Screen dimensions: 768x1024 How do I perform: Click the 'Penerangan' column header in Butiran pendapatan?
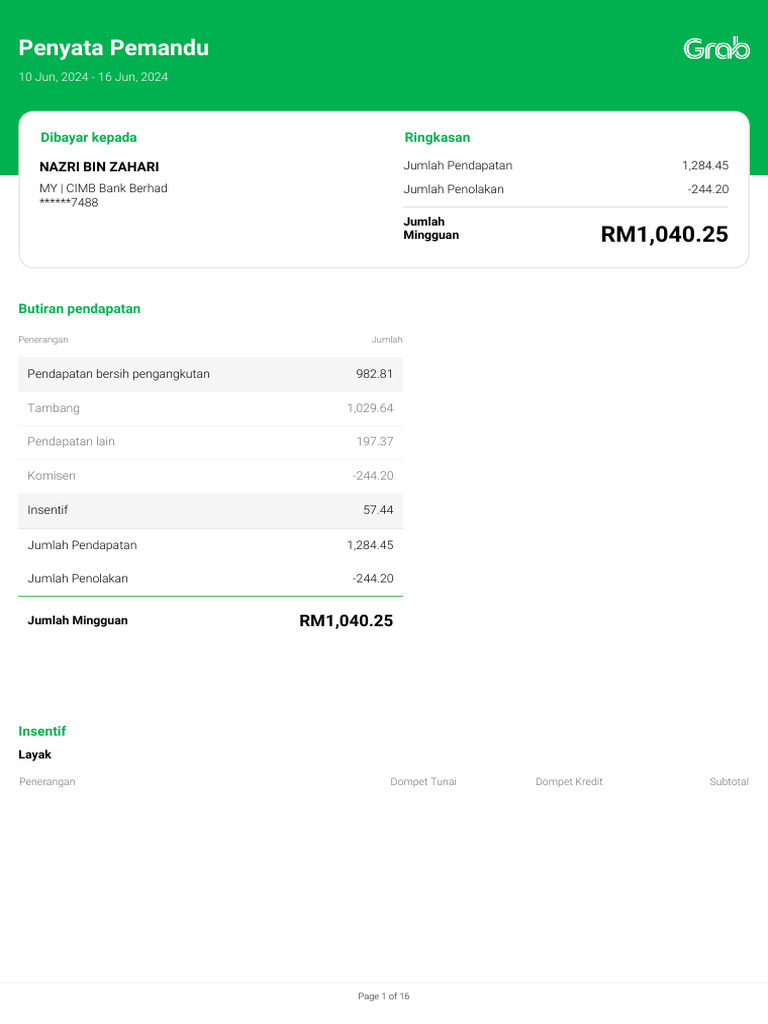pos(43,340)
